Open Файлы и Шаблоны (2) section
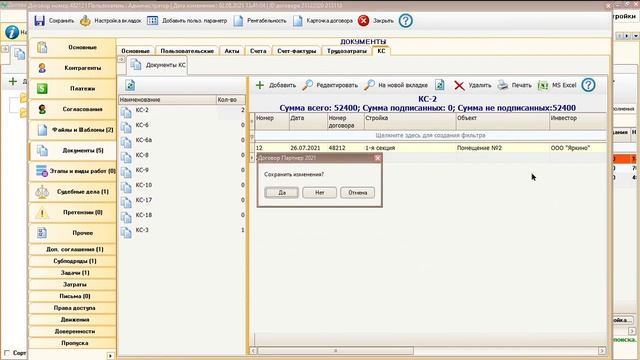640x360 pixels. coord(73,130)
